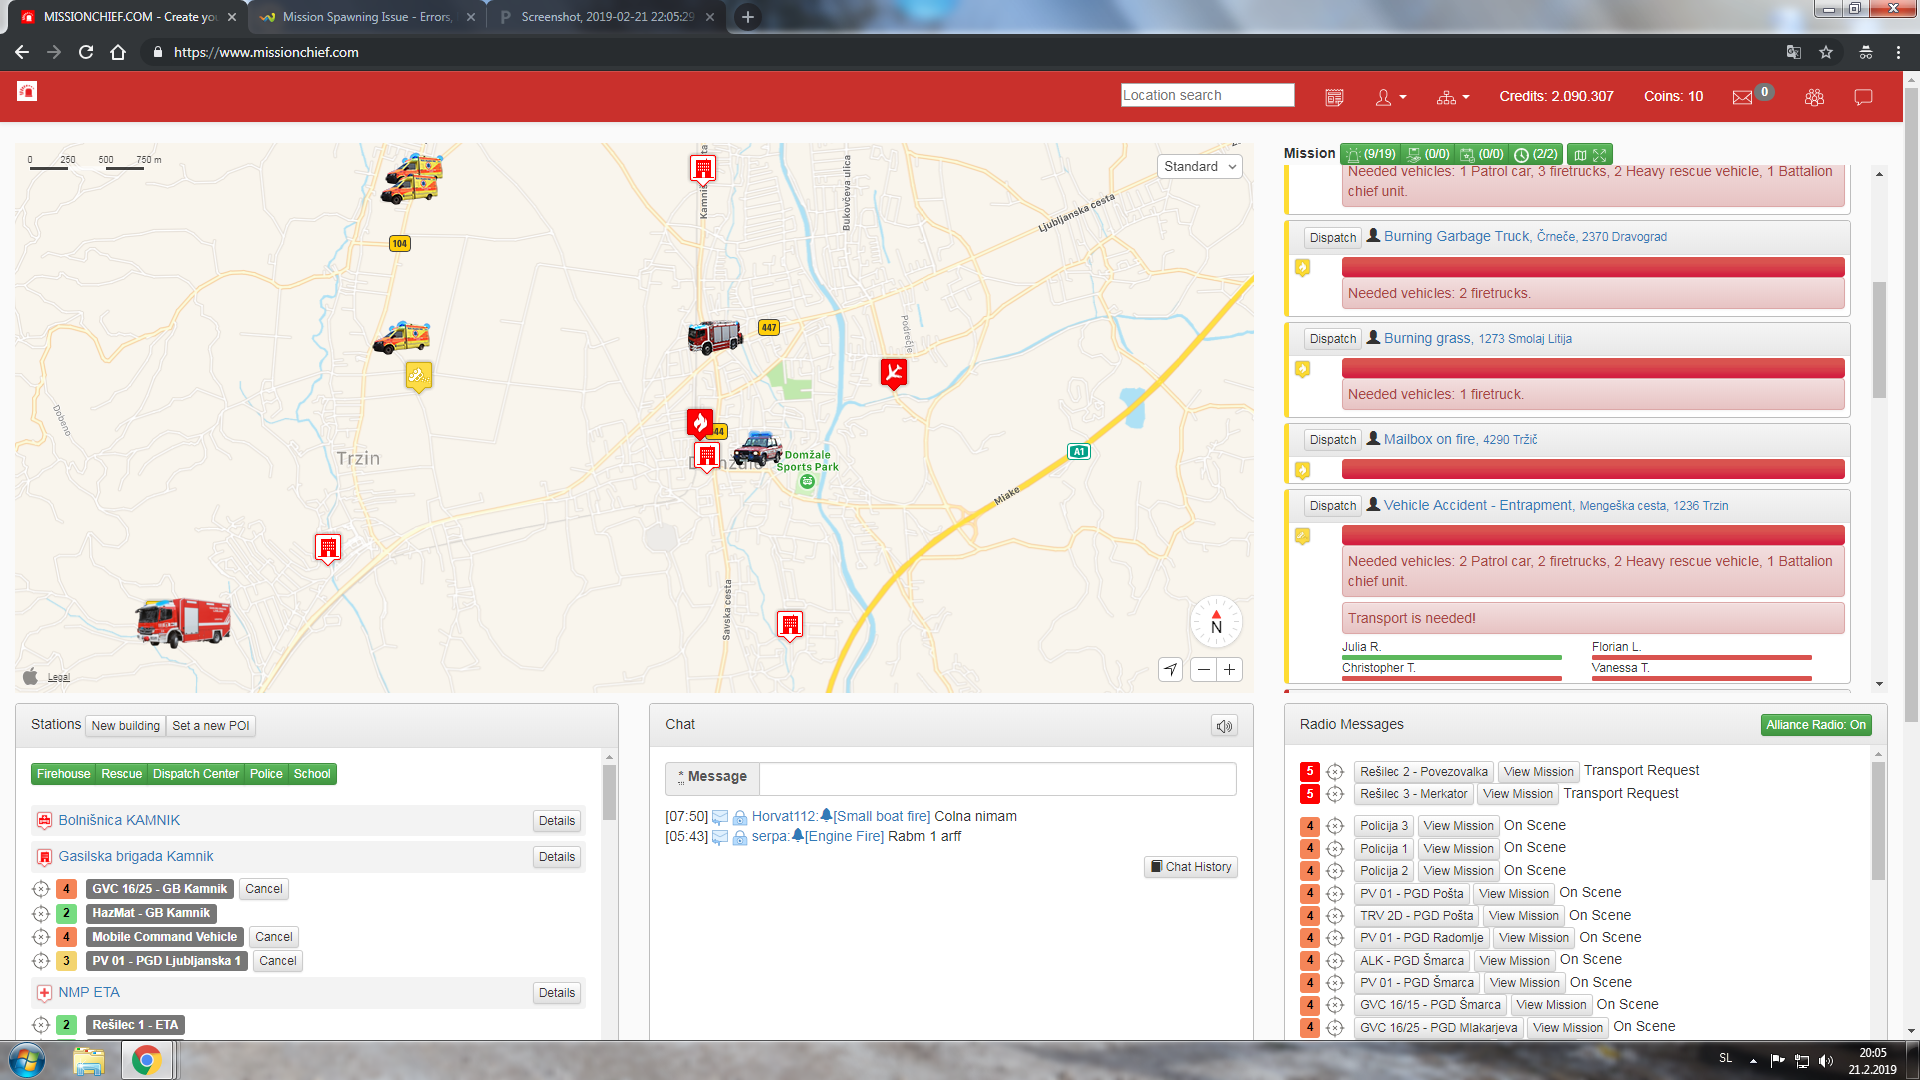Go to the Missionchief home logo

(x=27, y=91)
